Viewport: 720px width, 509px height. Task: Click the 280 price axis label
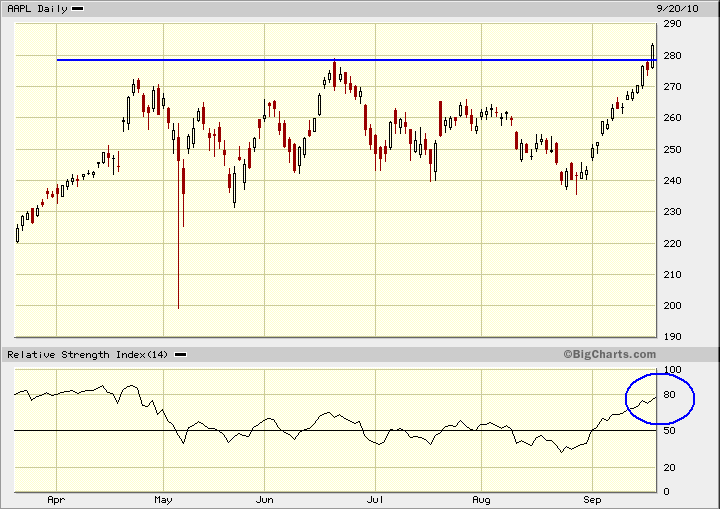(672, 56)
